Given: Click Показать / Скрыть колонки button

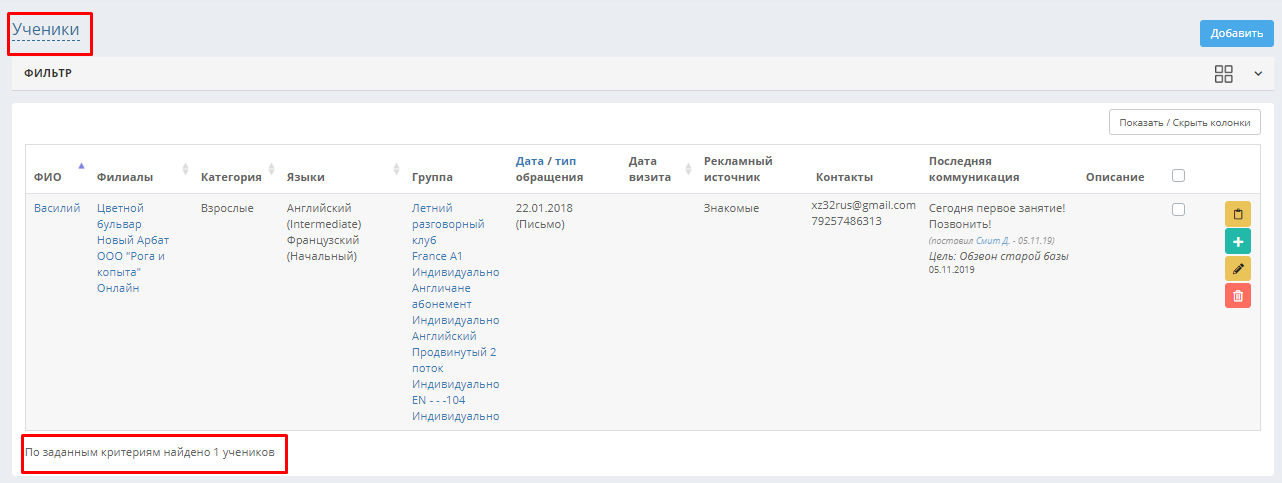Looking at the screenshot, I should [x=1185, y=122].
